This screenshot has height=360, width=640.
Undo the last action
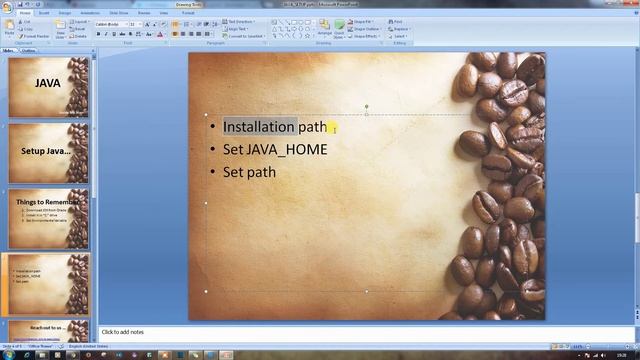[28, 4]
